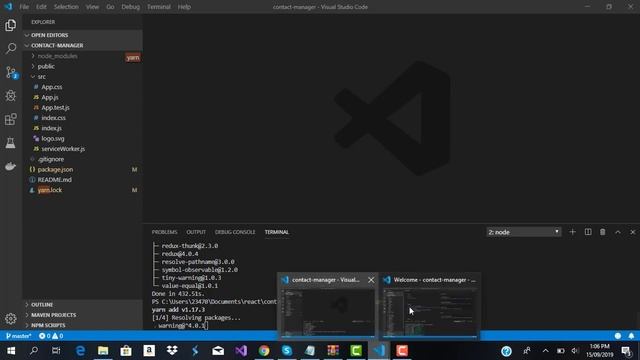Open the notifications bell in status bar
Image resolution: width=640 pixels, height=360 pixels.
click(x=631, y=336)
